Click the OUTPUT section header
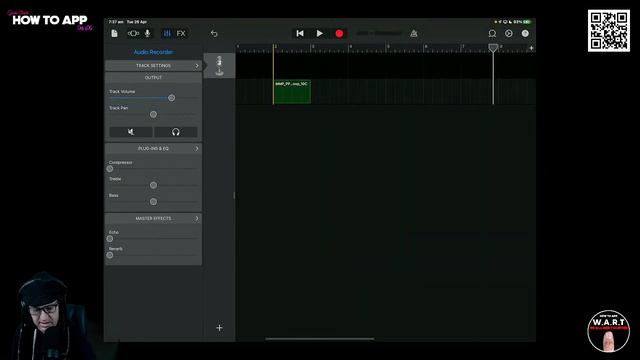The image size is (640, 360). click(x=153, y=78)
